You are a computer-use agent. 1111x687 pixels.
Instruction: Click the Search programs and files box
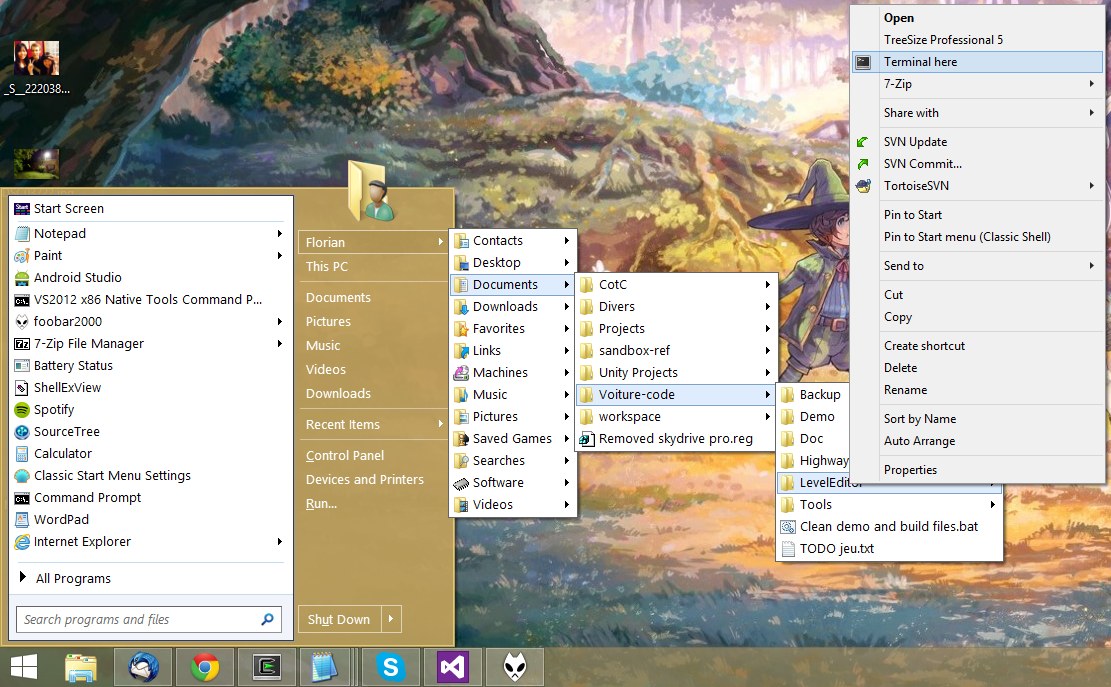pyautogui.click(x=138, y=620)
